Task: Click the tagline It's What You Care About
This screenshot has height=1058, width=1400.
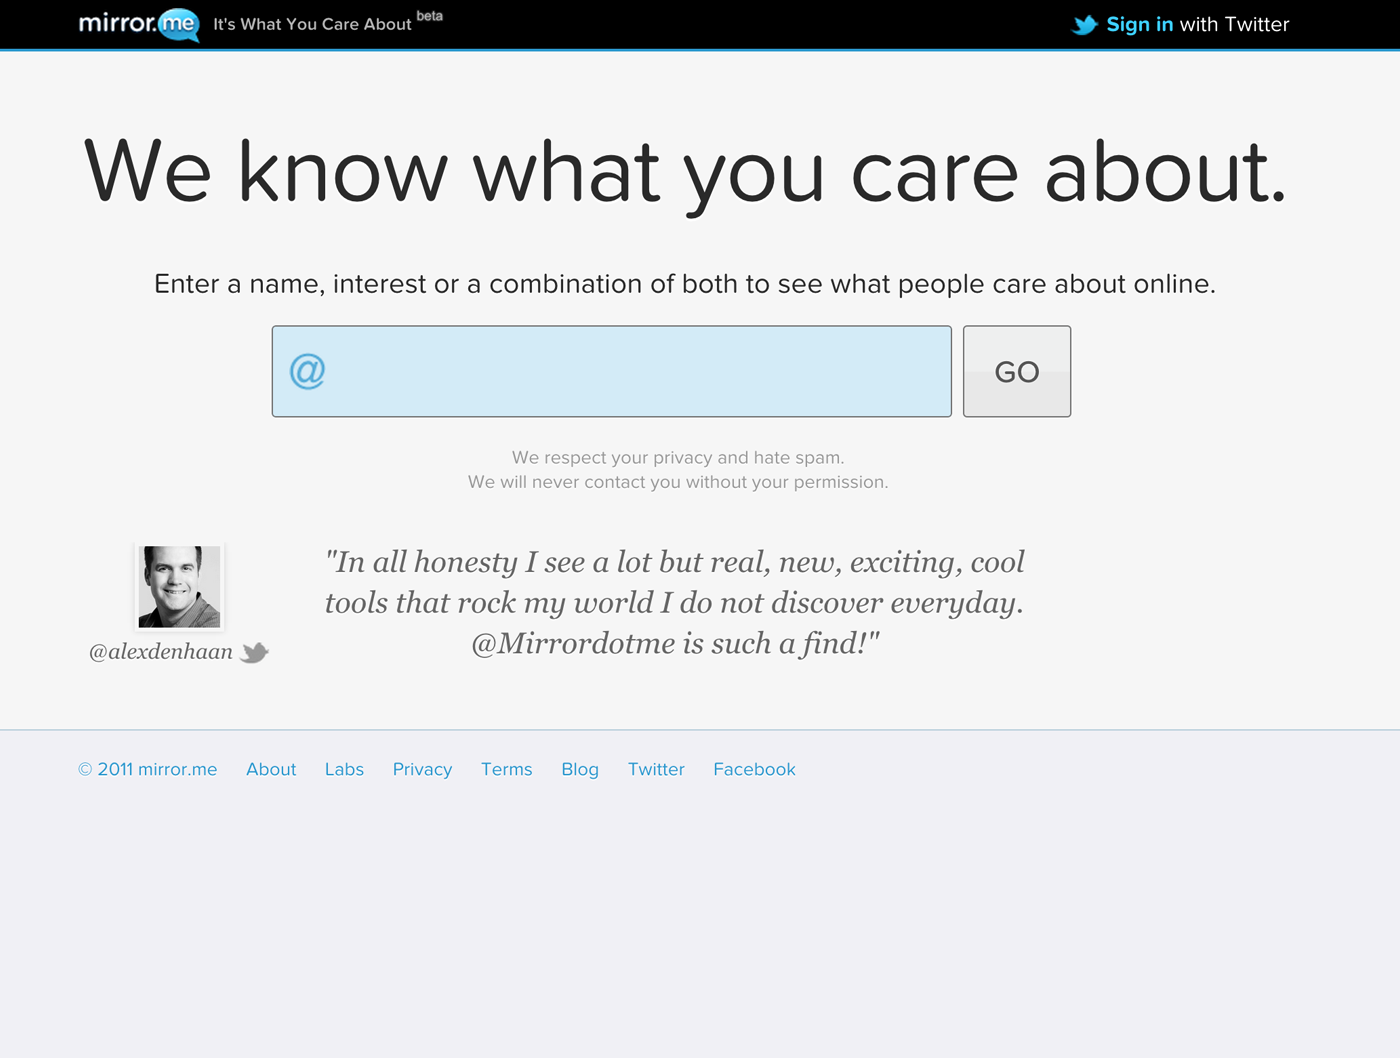Action: coord(312,24)
